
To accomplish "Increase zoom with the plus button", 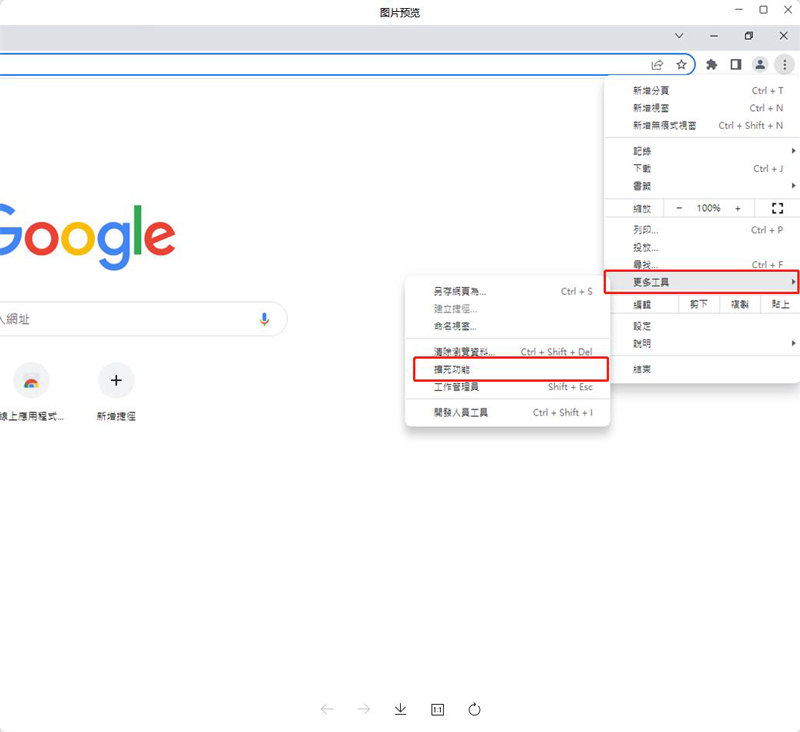I will click(x=738, y=208).
